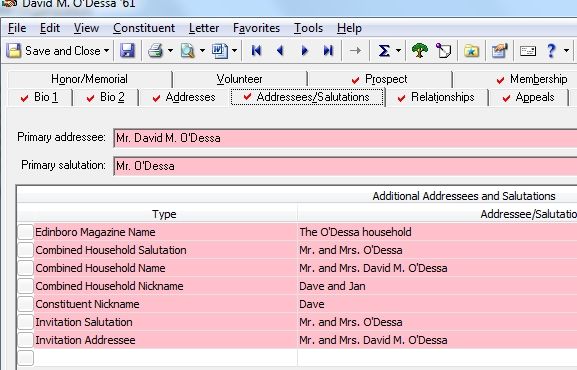Viewport: 577px width, 370px height.
Task: Switch to the Relationships tab
Action: coord(437,97)
